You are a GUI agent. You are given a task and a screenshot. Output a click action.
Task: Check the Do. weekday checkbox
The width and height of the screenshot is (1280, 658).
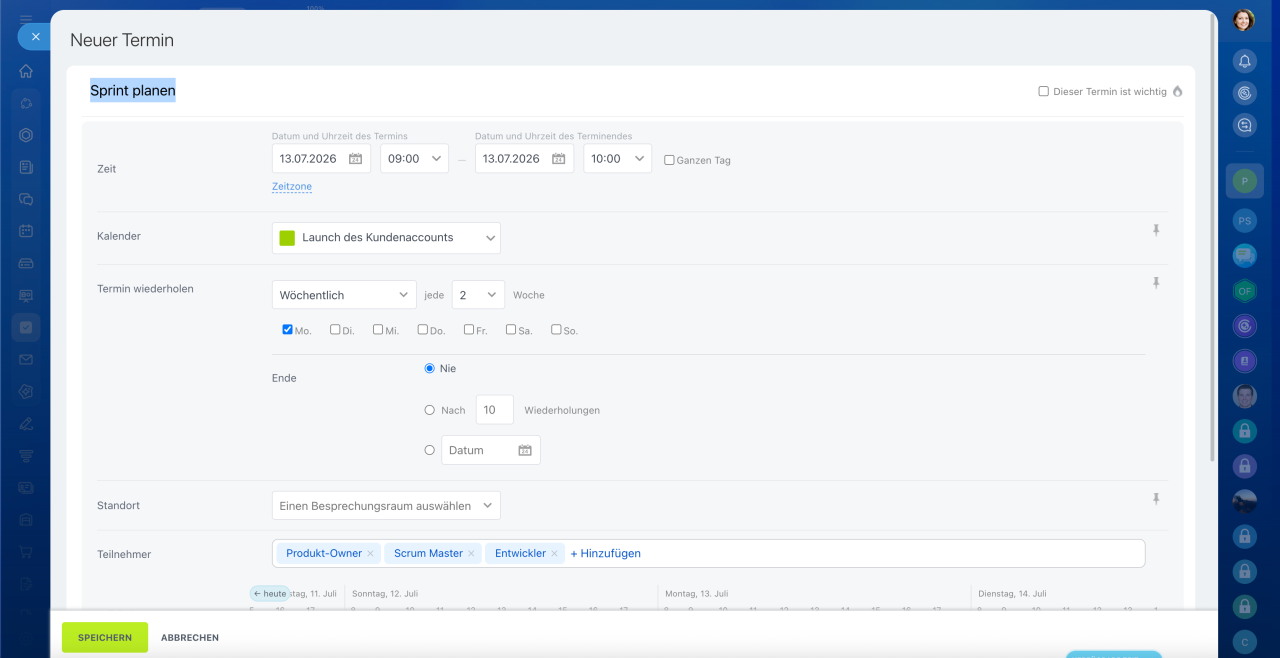[423, 329]
